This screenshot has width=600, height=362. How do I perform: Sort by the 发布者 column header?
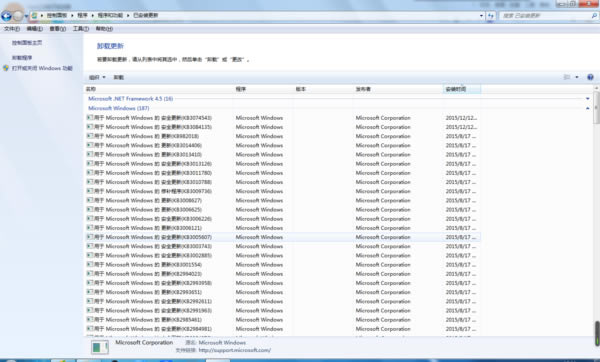398,89
